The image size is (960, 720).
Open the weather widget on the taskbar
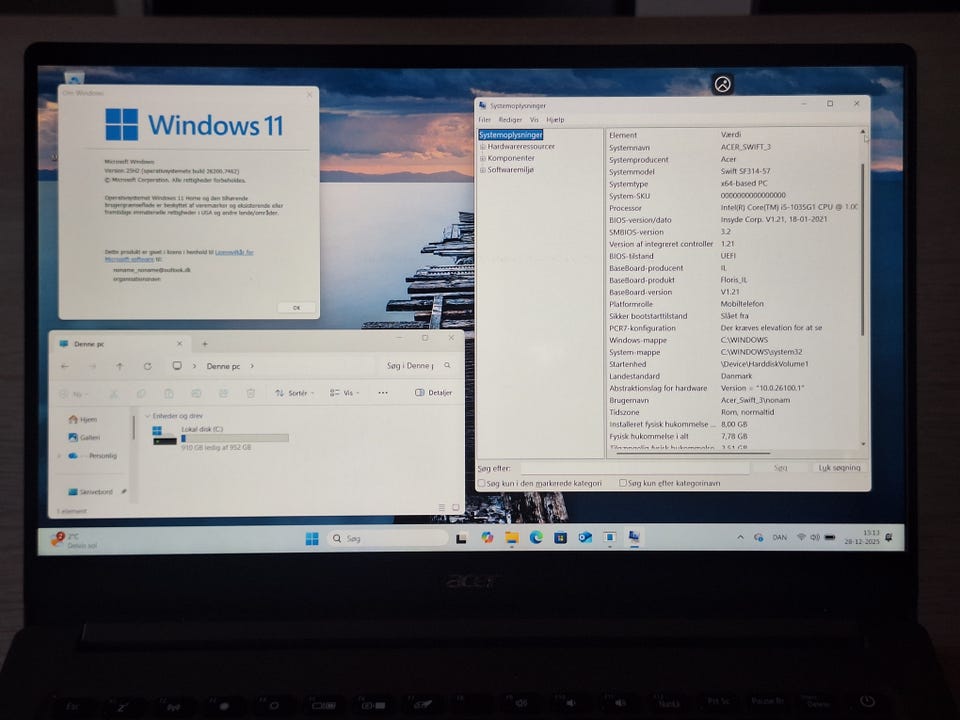(x=74, y=540)
